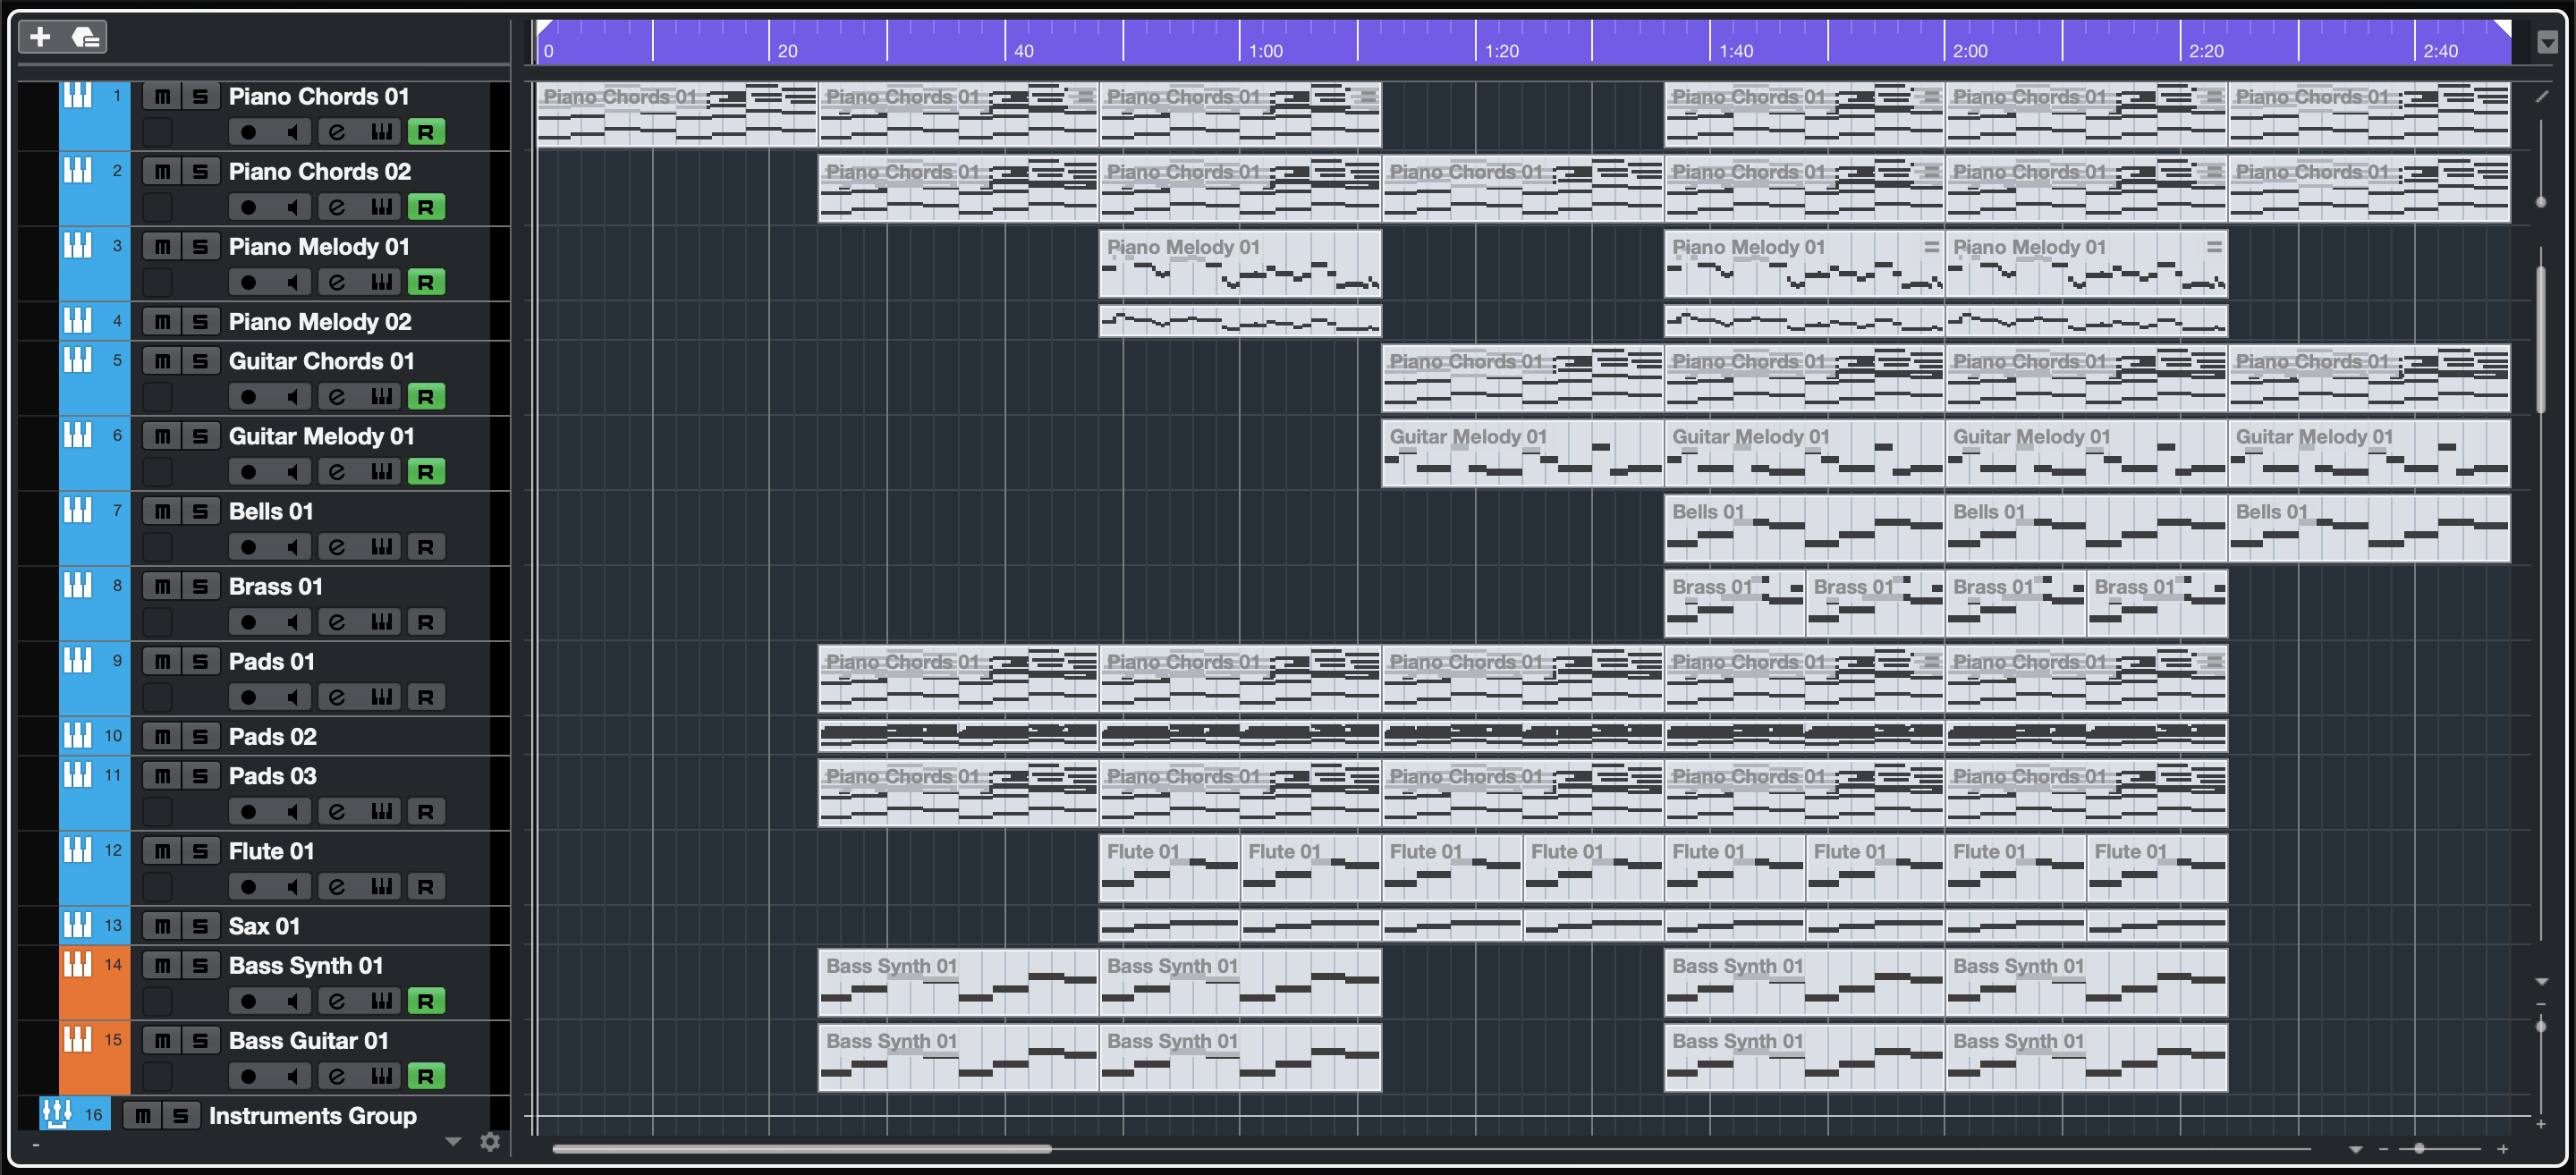Click vertical zoom in plus at right edge
2576x1175 pixels.
tap(2542, 1125)
